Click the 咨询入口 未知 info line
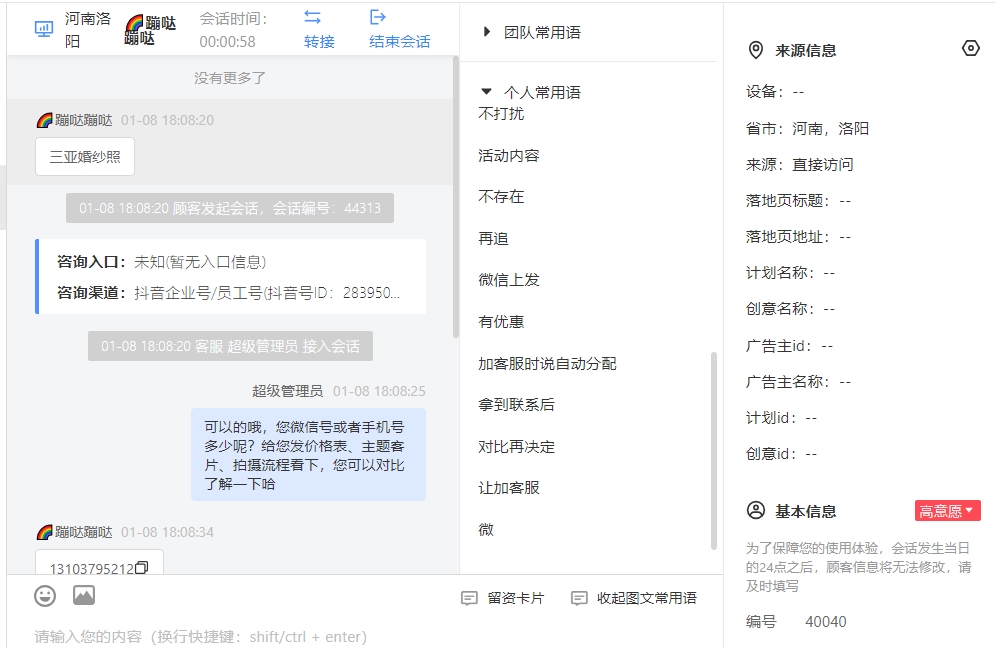Viewport: 995px width, 648px height. coord(162,262)
